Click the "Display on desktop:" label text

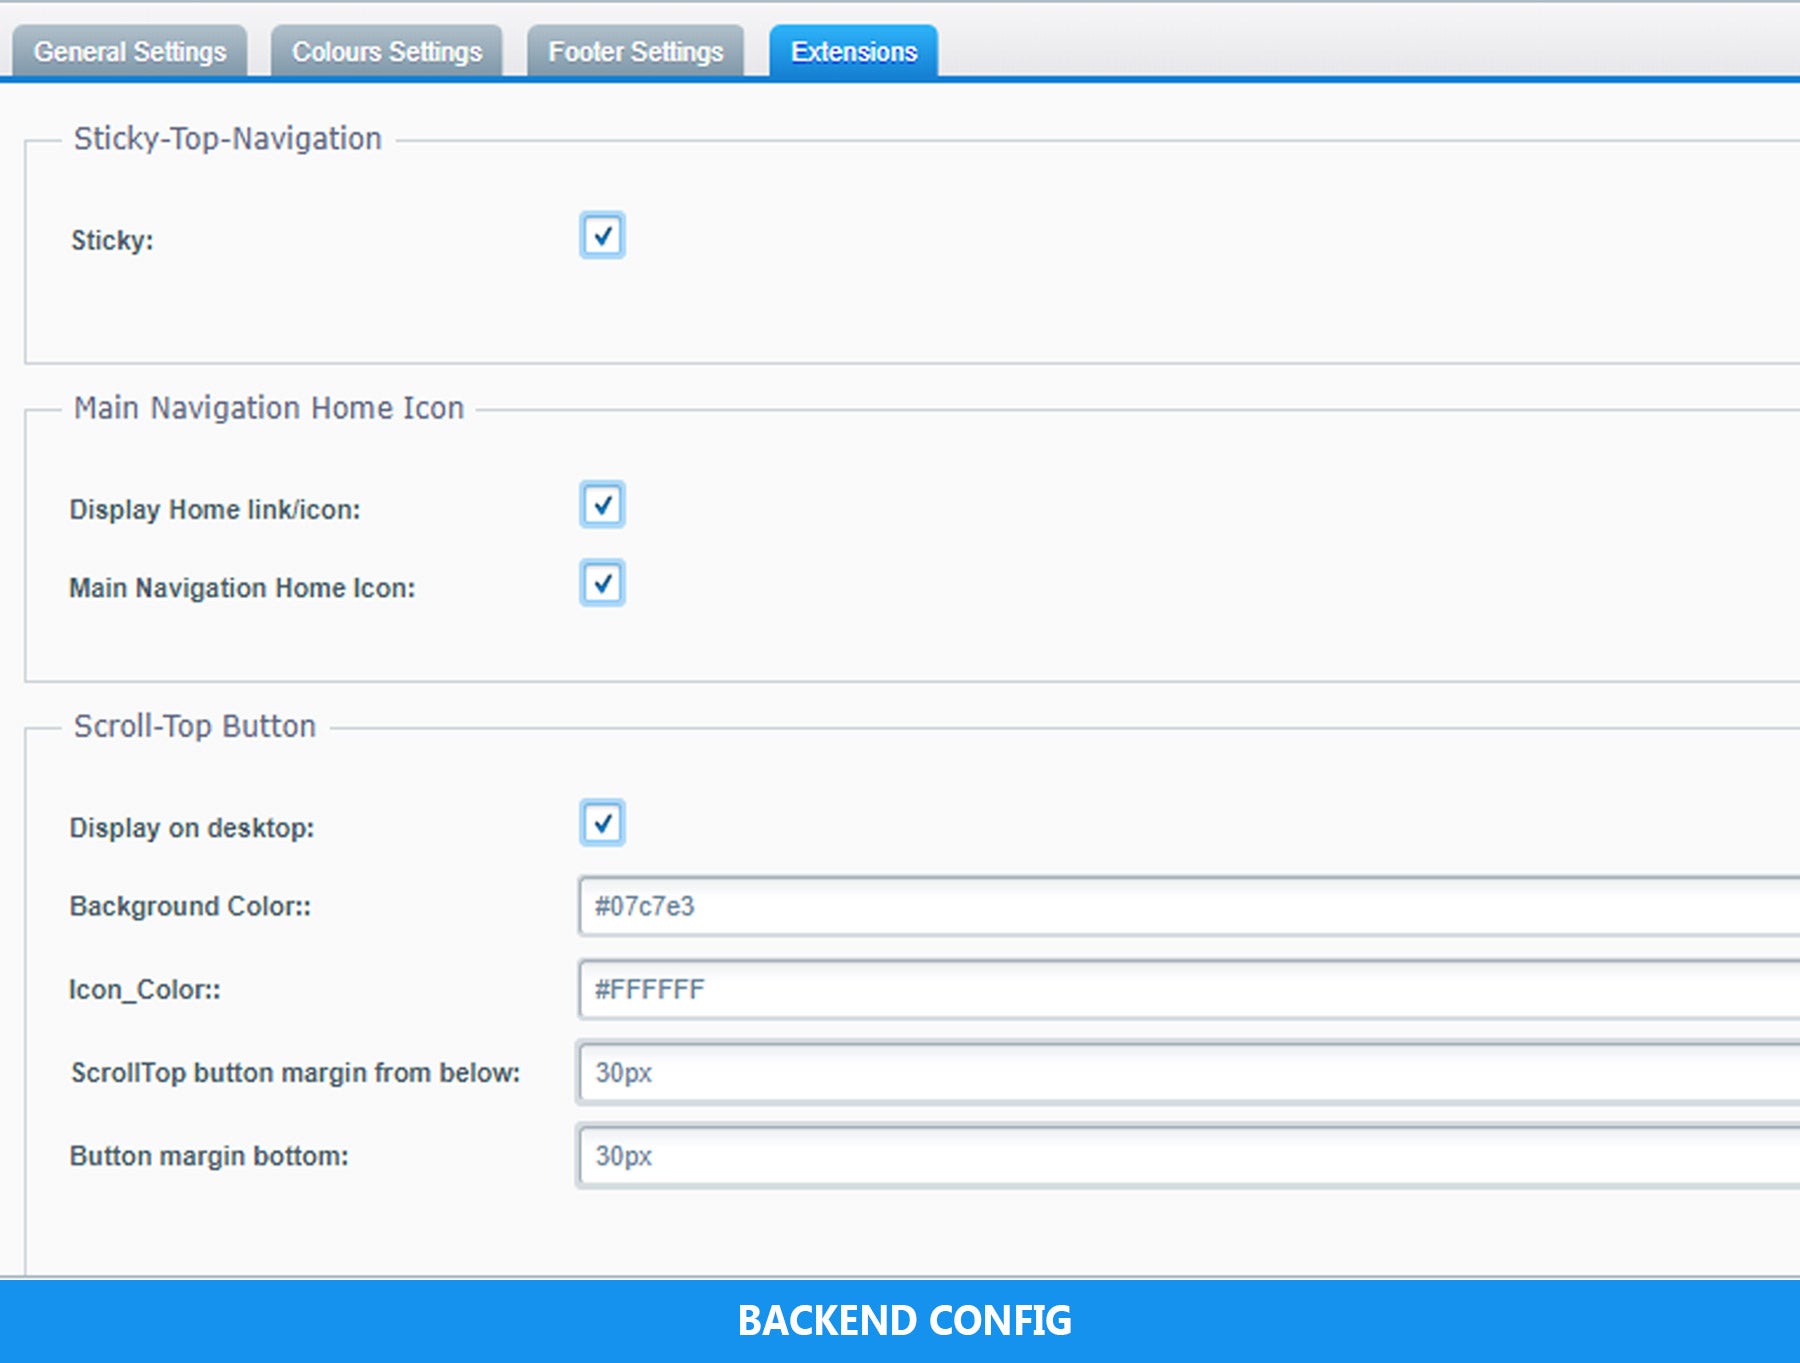pos(192,828)
